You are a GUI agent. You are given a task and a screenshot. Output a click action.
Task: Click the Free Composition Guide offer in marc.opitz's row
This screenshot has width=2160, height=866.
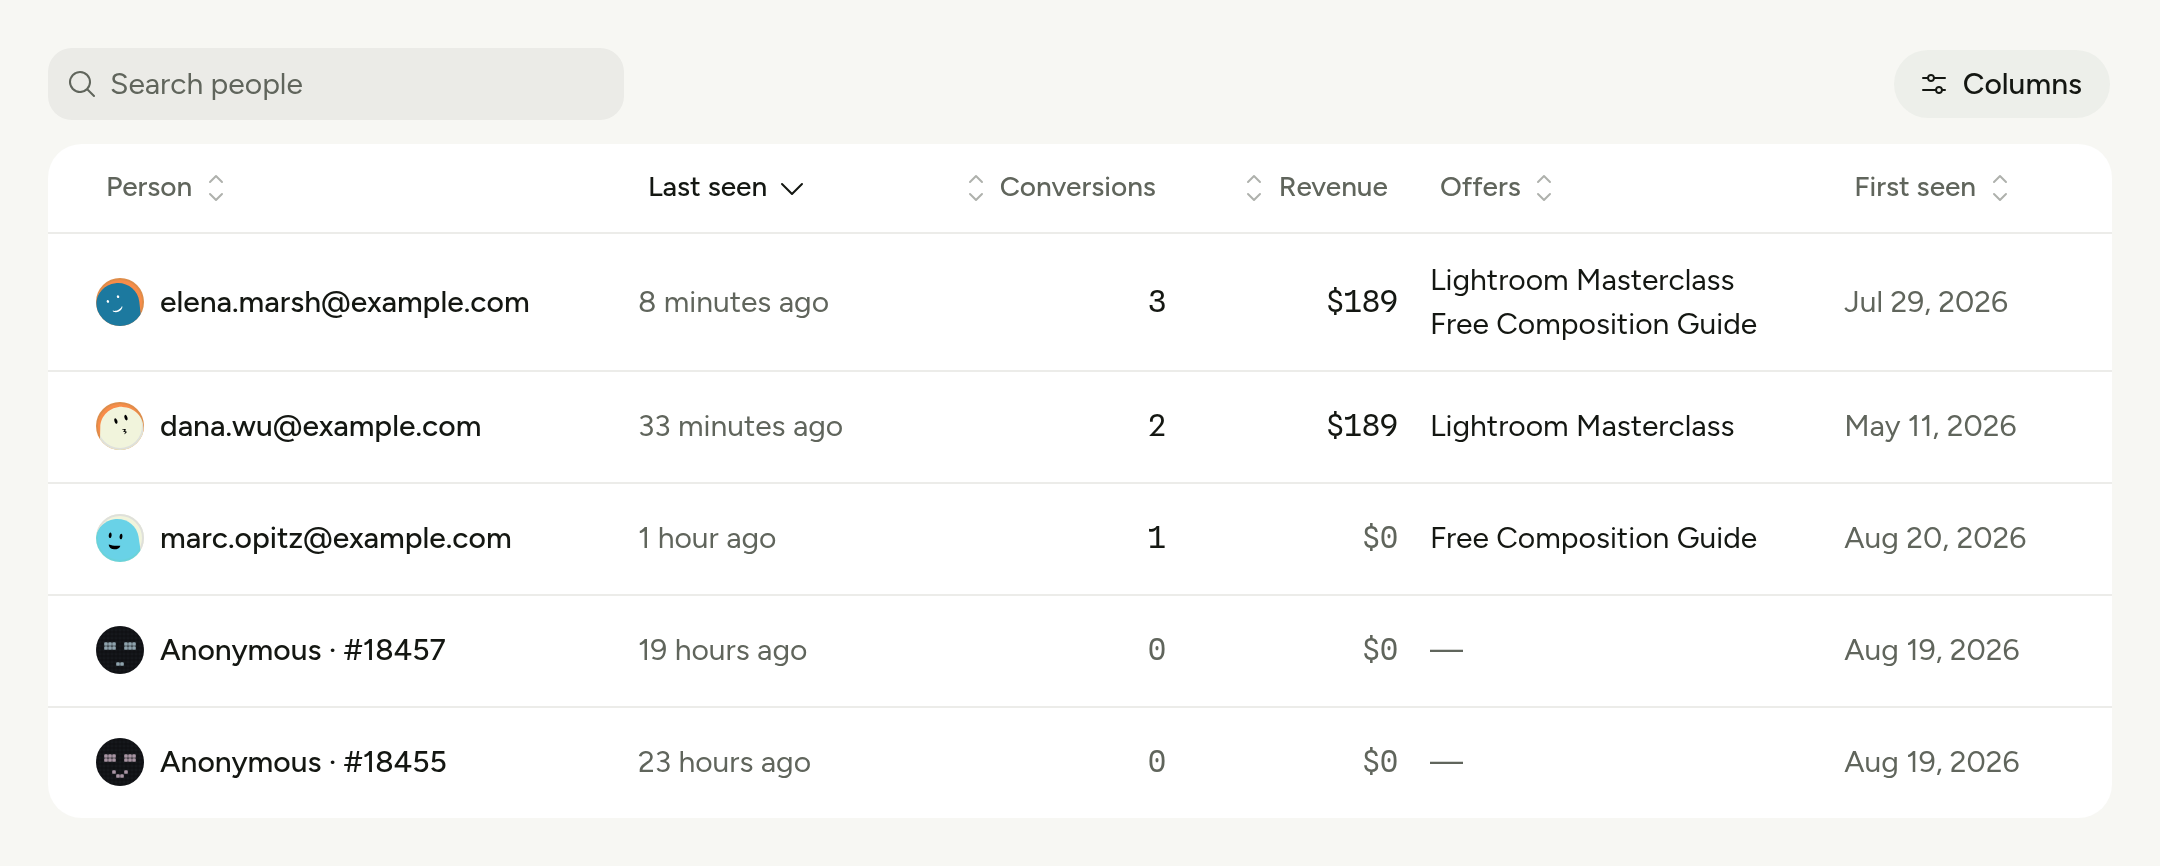click(1593, 538)
